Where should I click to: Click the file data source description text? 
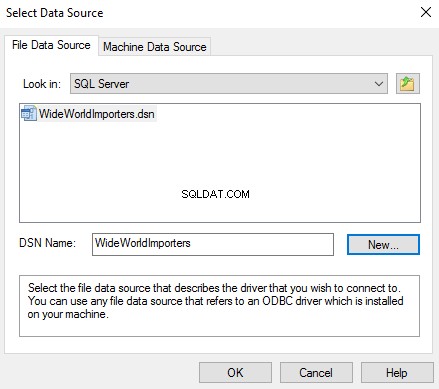(216, 301)
